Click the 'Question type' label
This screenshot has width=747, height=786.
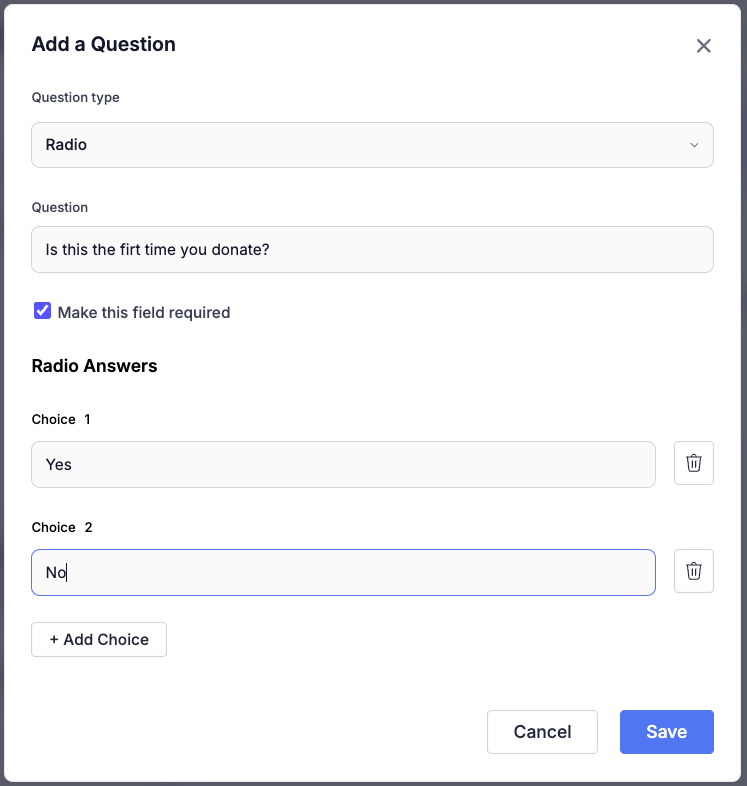76,97
